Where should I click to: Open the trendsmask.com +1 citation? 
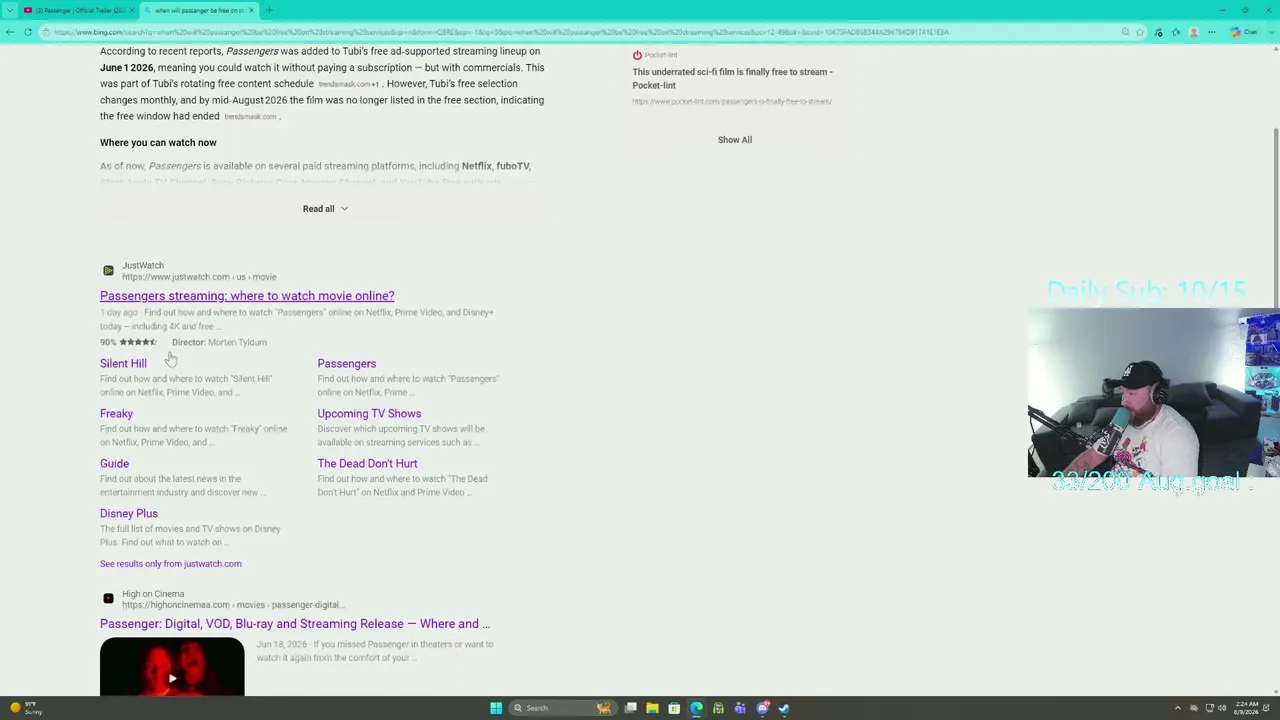[x=348, y=84]
